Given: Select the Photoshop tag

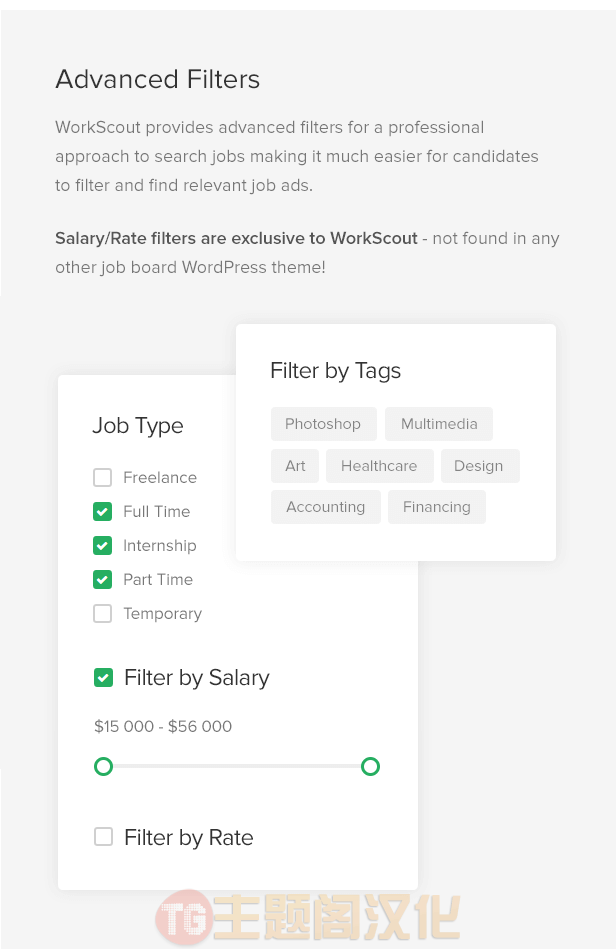Looking at the screenshot, I should coord(324,424).
